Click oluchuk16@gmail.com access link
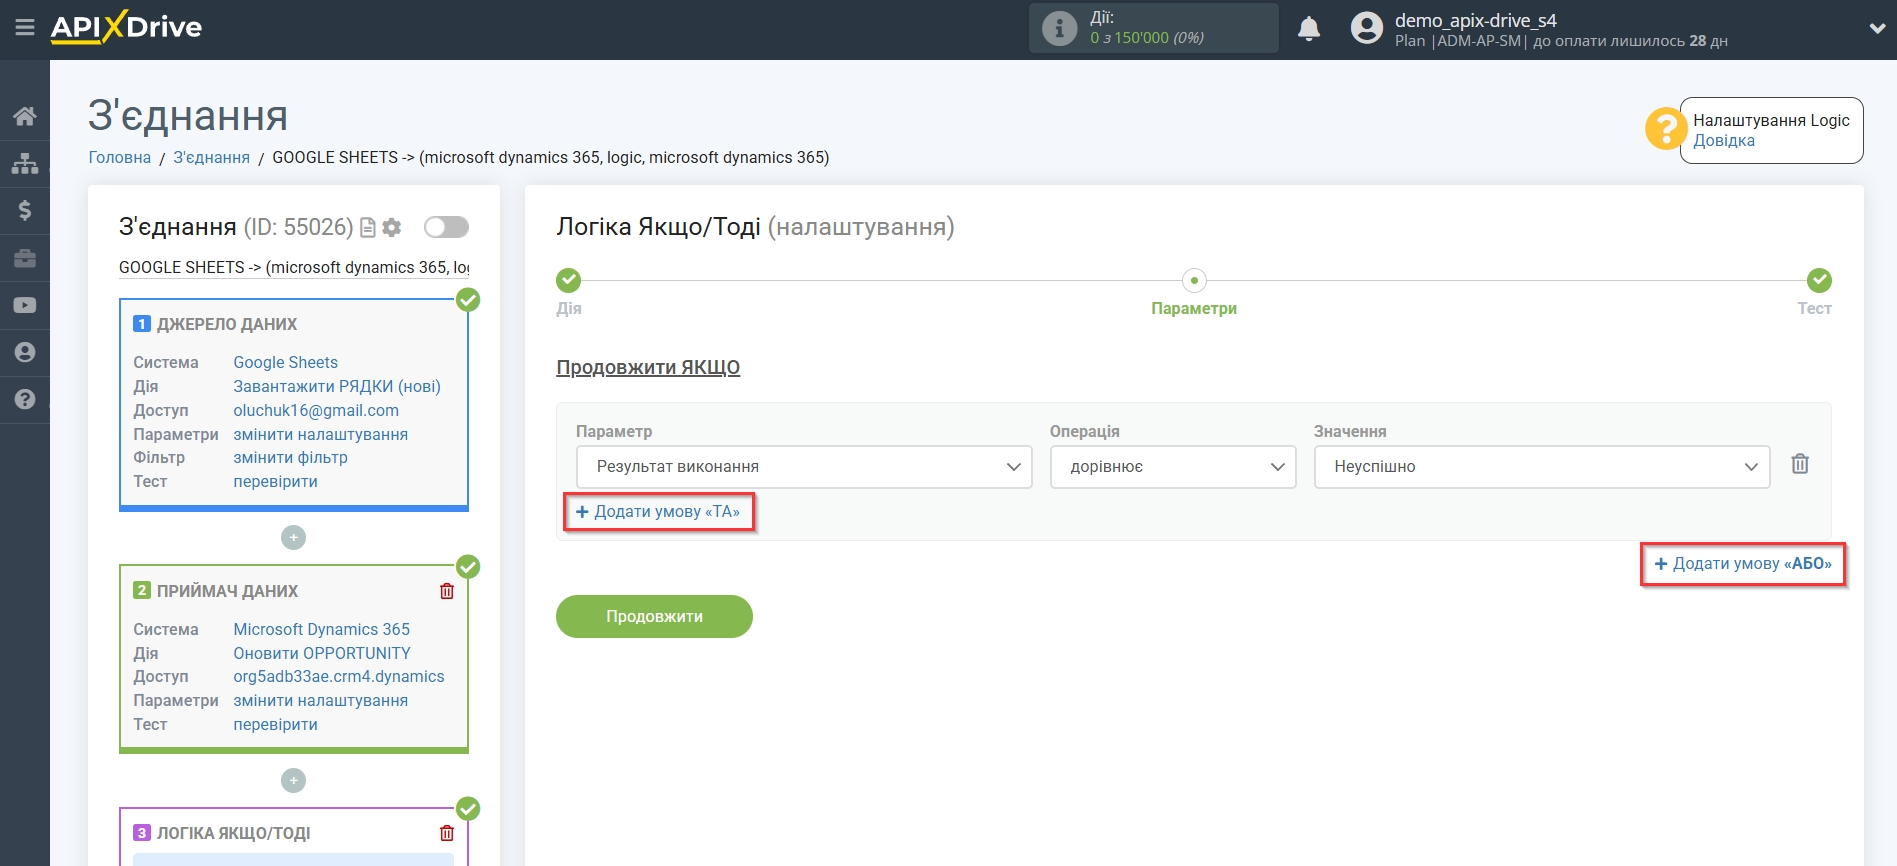The height and width of the screenshot is (866, 1897). point(316,410)
